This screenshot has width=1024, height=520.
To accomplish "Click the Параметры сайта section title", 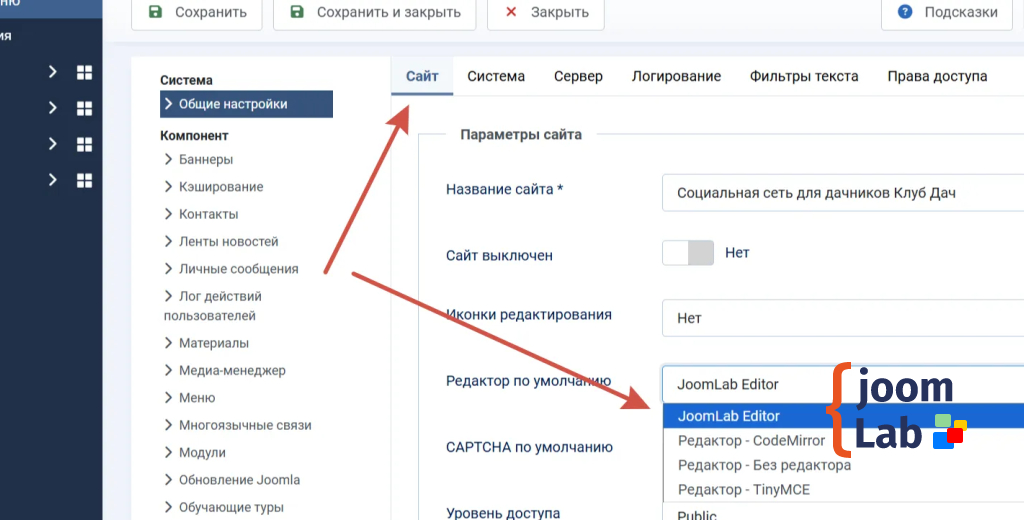I will pyautogui.click(x=520, y=135).
